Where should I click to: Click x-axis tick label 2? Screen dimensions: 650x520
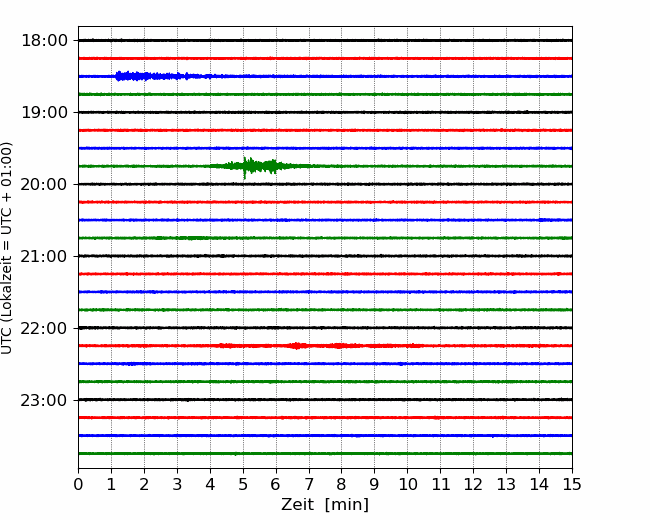[x=144, y=484]
